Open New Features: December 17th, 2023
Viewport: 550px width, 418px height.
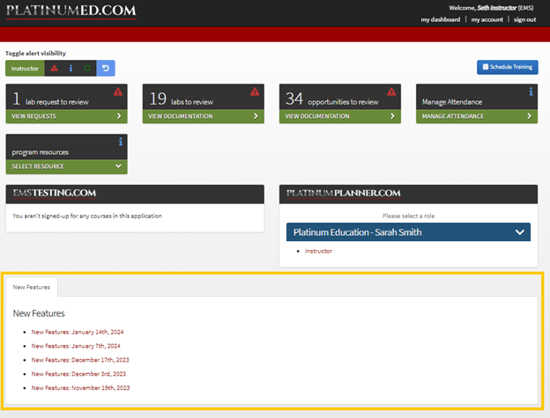pos(80,360)
